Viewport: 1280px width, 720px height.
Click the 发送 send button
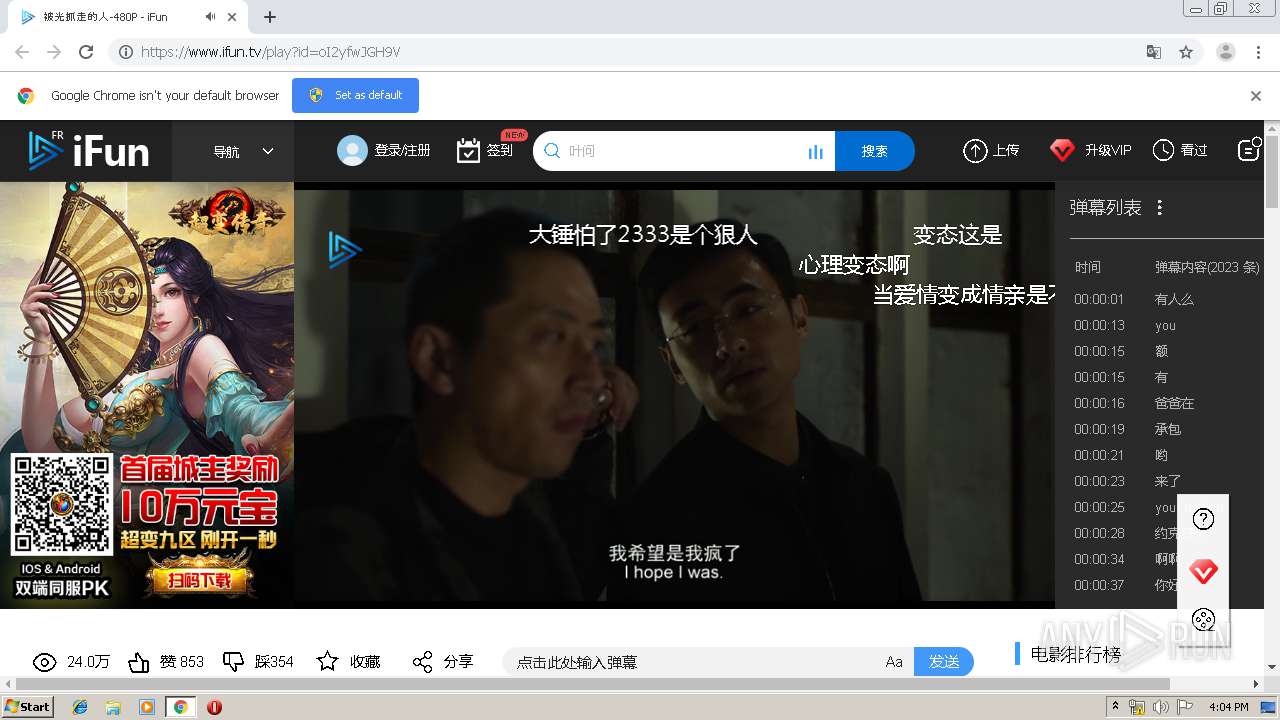[944, 662]
